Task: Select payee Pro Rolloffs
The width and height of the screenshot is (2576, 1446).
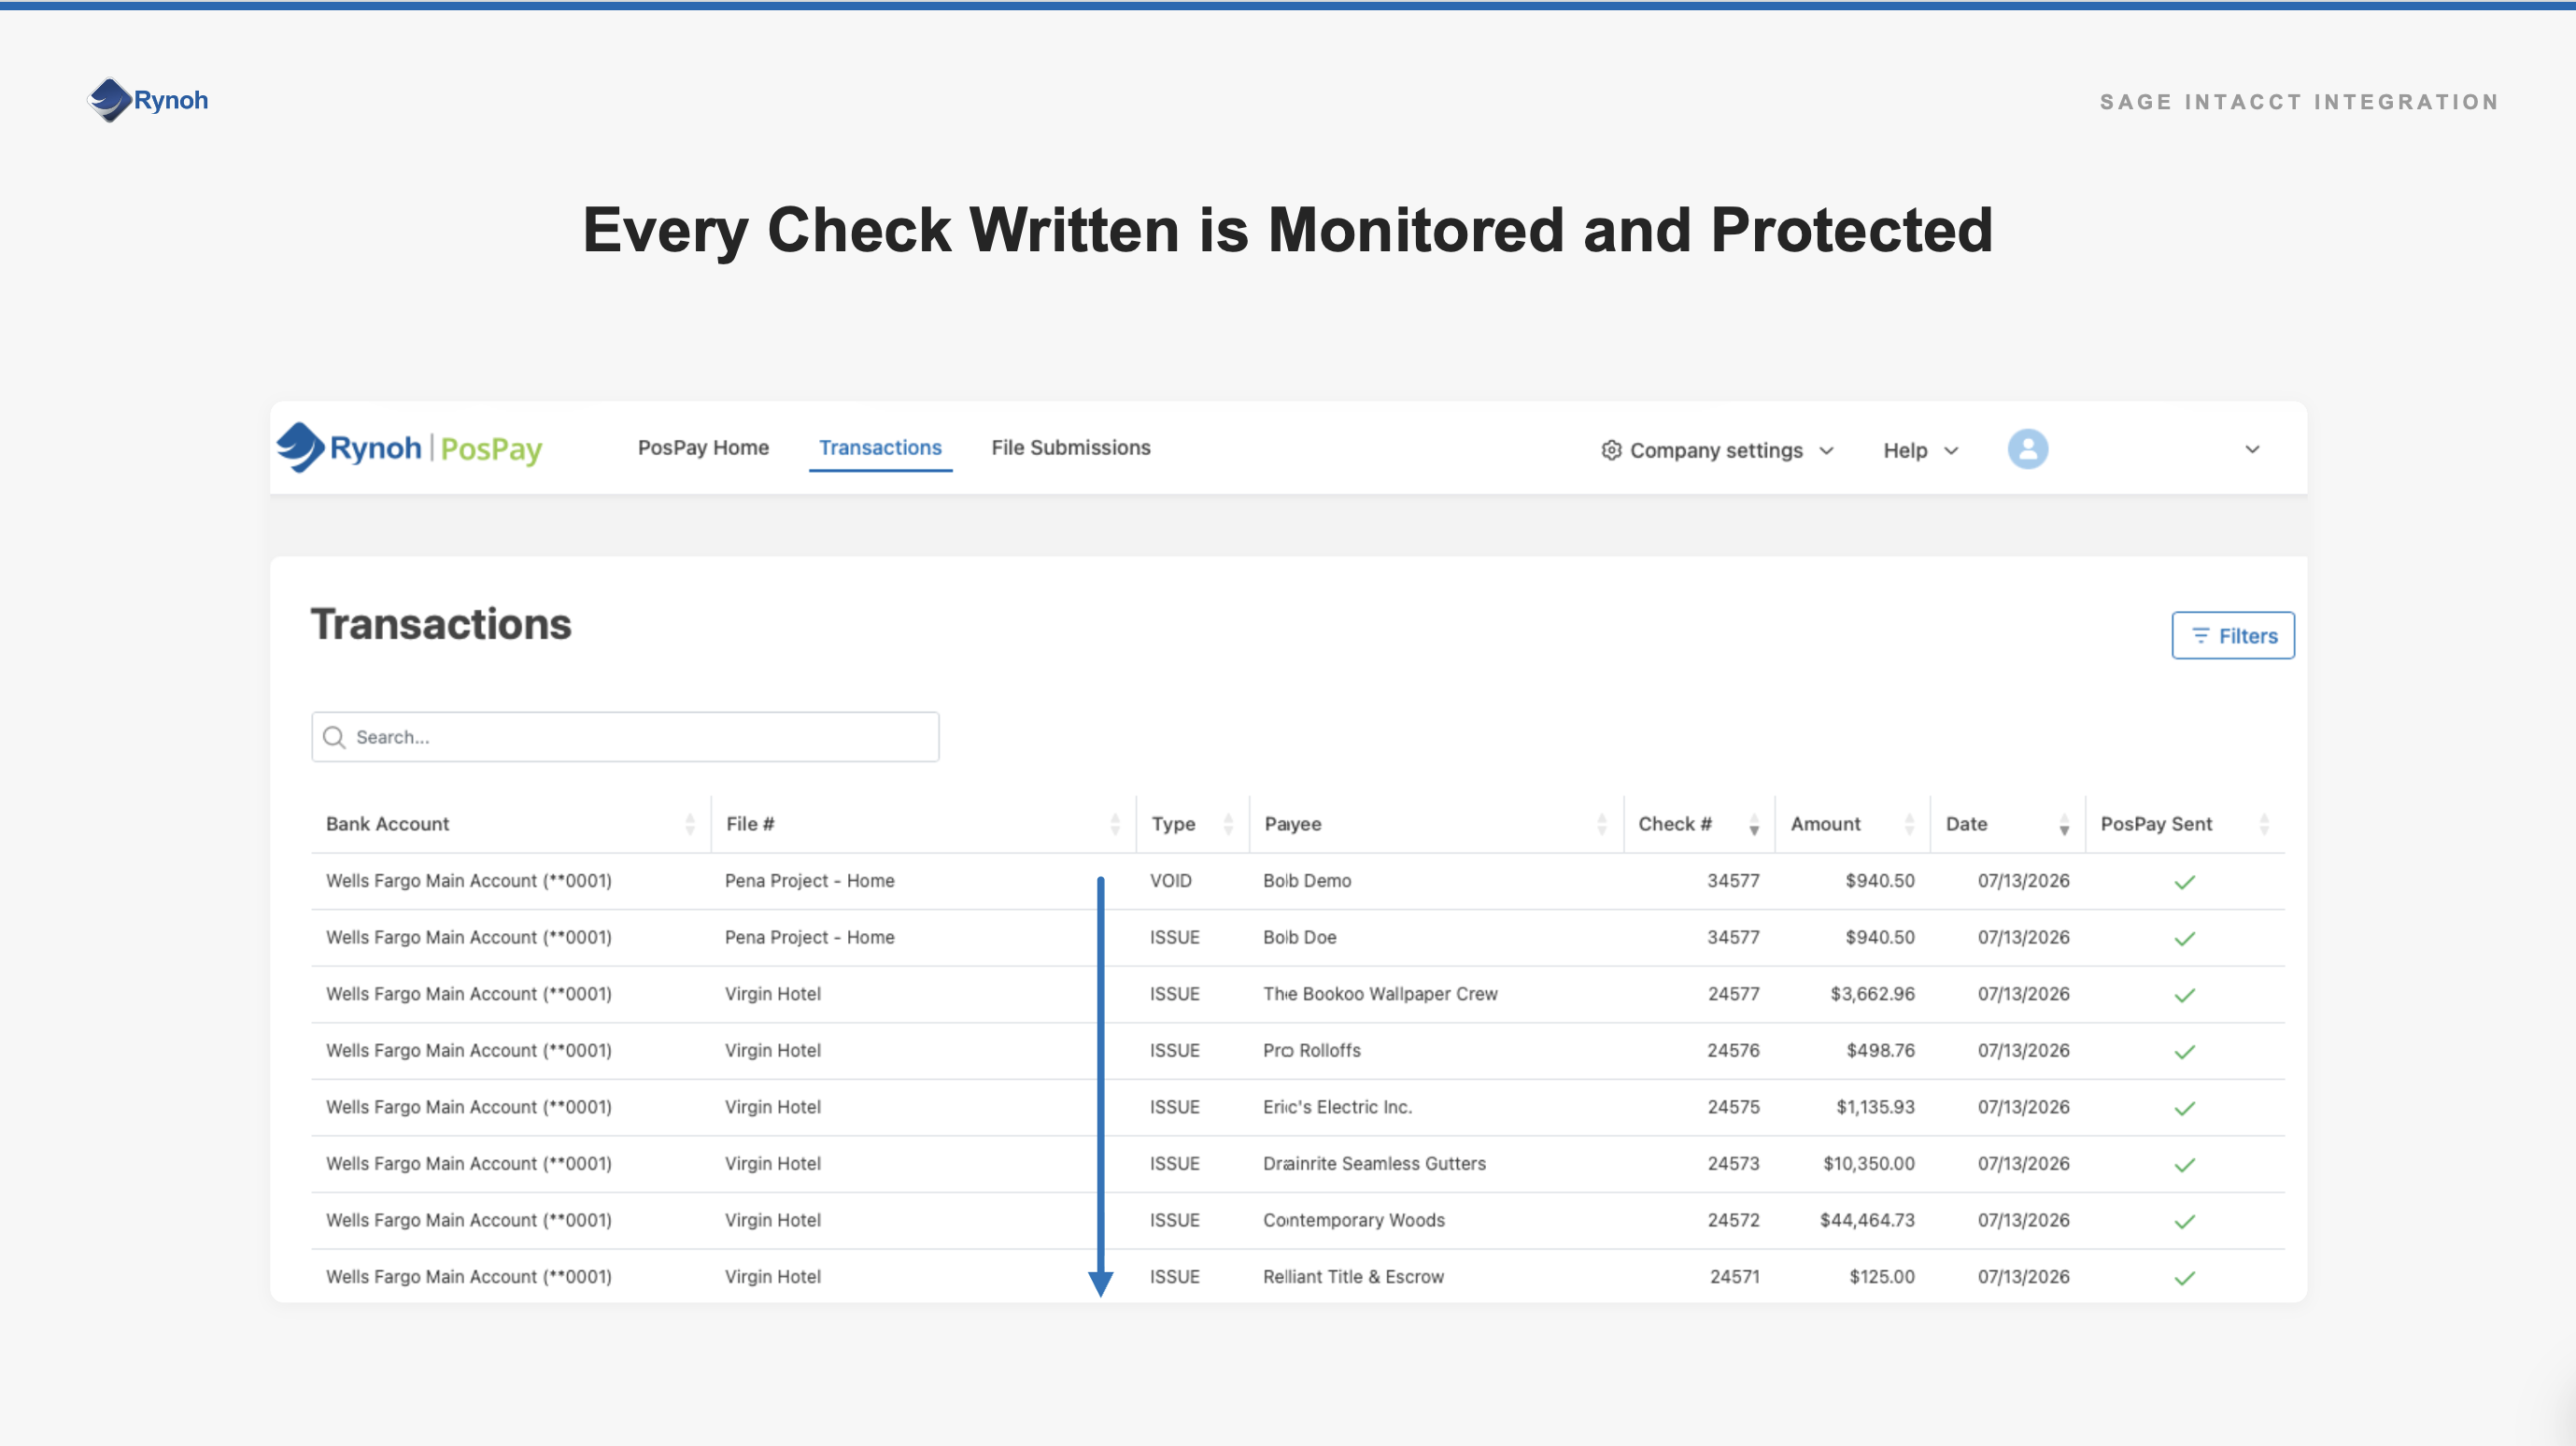Action: coord(1311,1050)
